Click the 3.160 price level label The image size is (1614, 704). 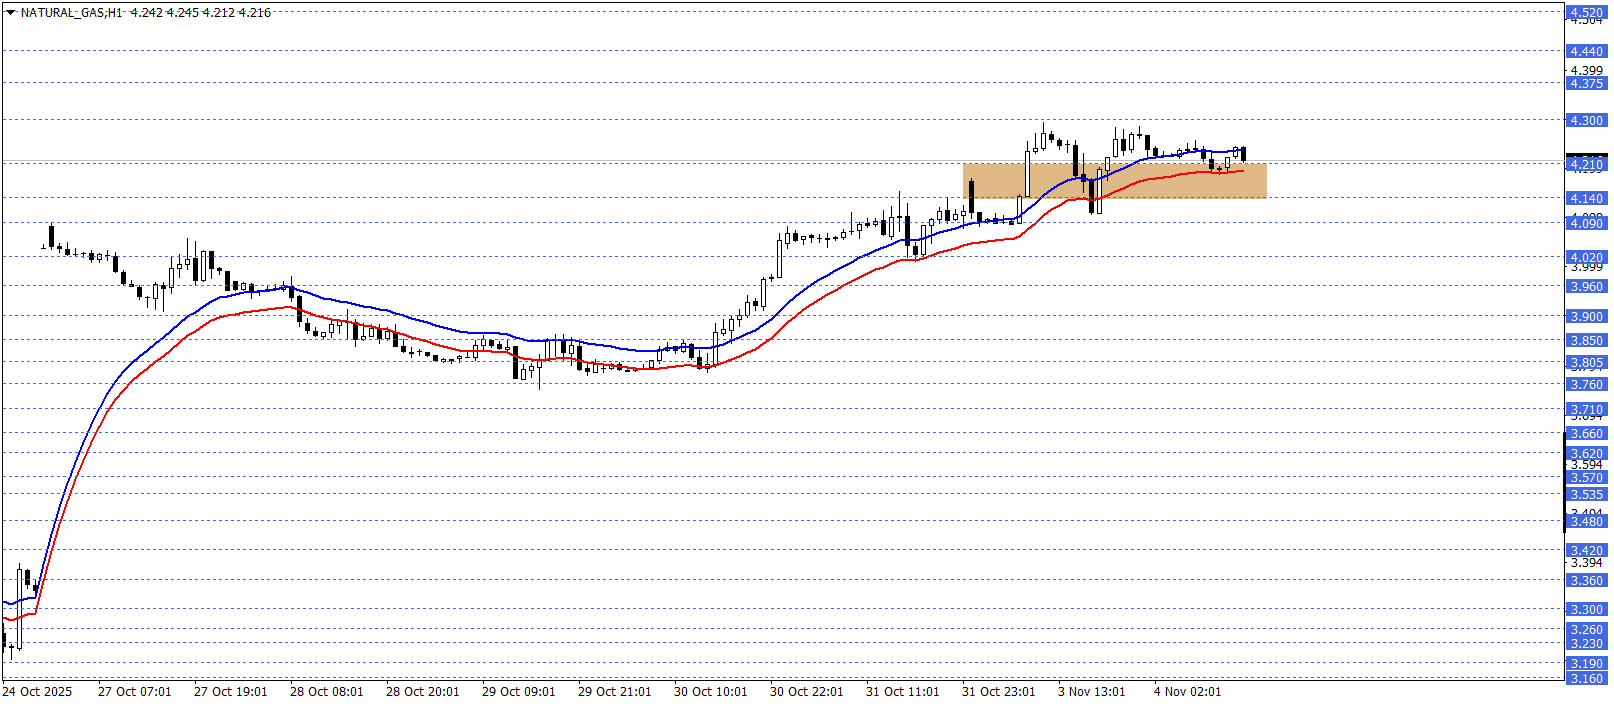point(1586,678)
